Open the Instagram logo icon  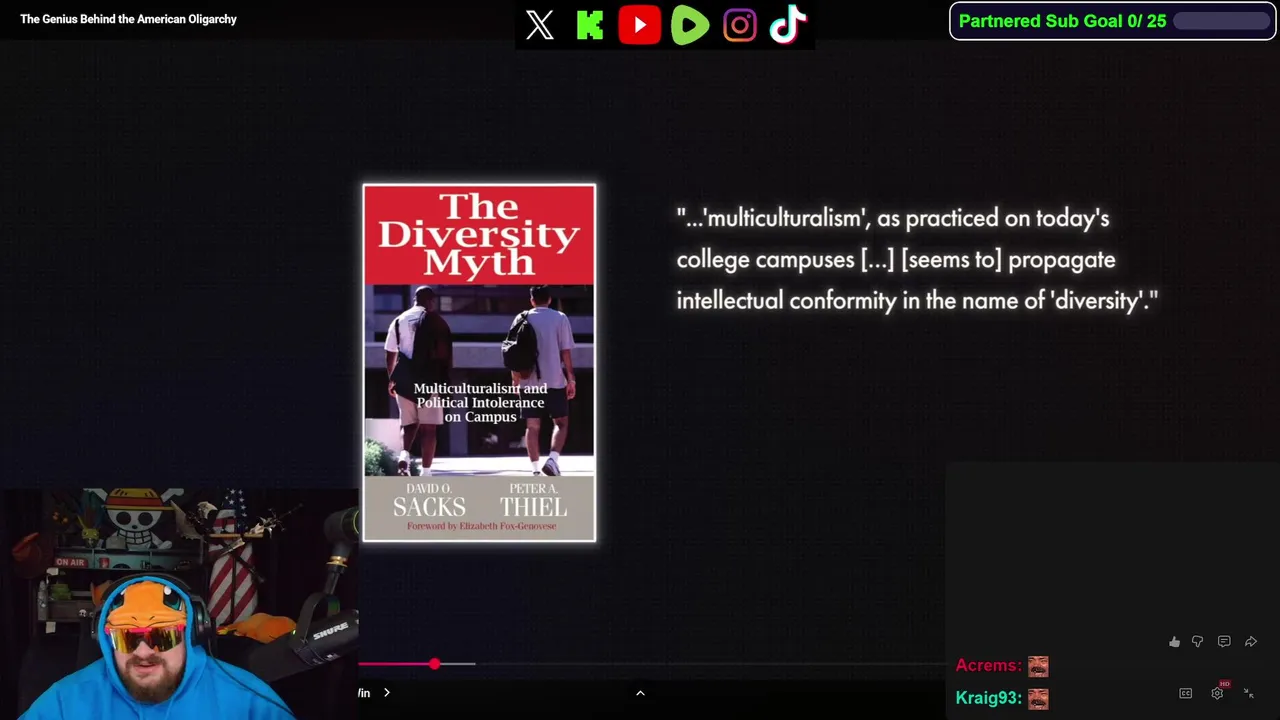tap(740, 25)
